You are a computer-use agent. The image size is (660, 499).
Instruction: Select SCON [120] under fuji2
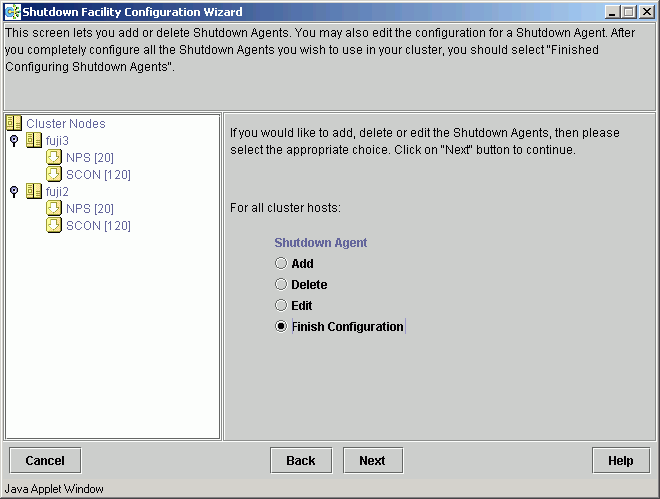[x=98, y=226]
